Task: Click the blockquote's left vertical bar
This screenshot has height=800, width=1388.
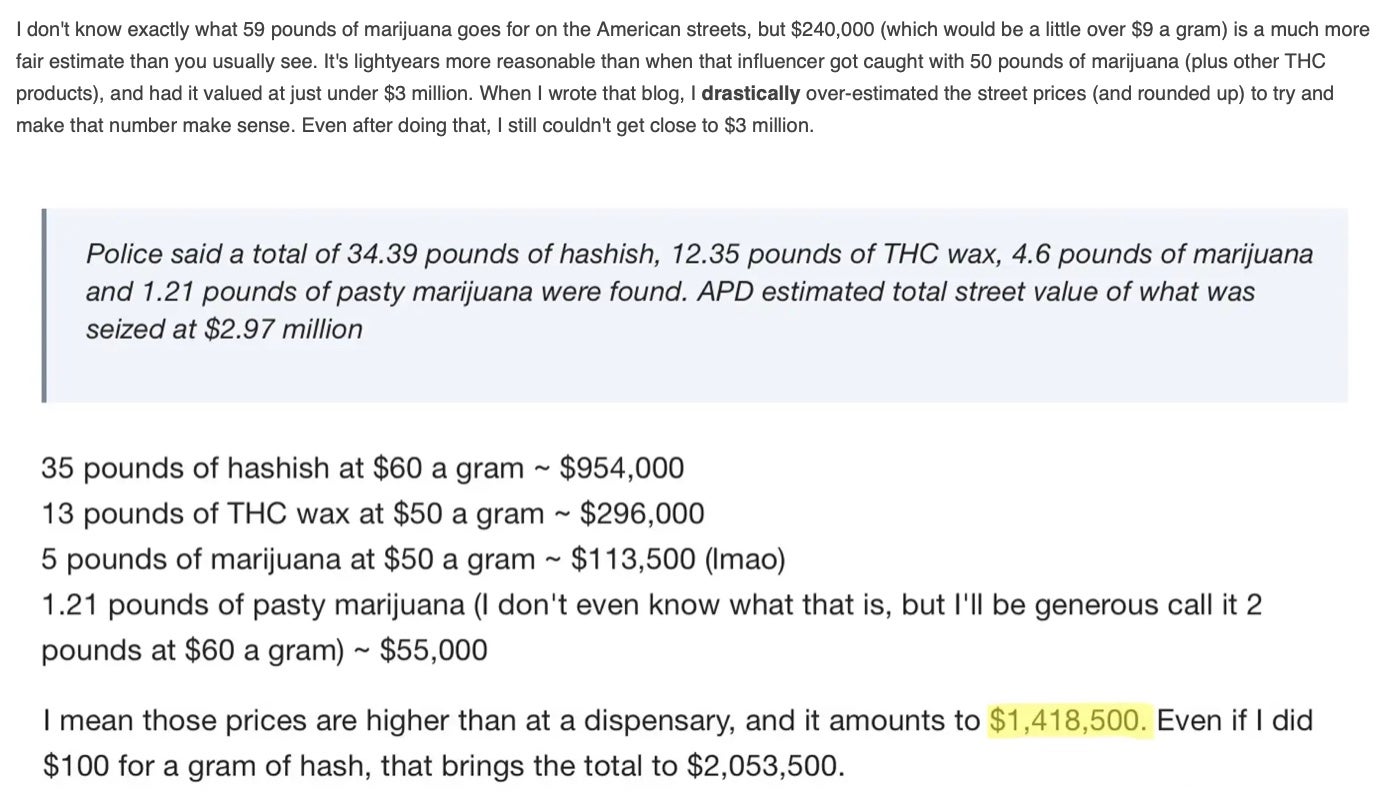Action: coord(44,305)
